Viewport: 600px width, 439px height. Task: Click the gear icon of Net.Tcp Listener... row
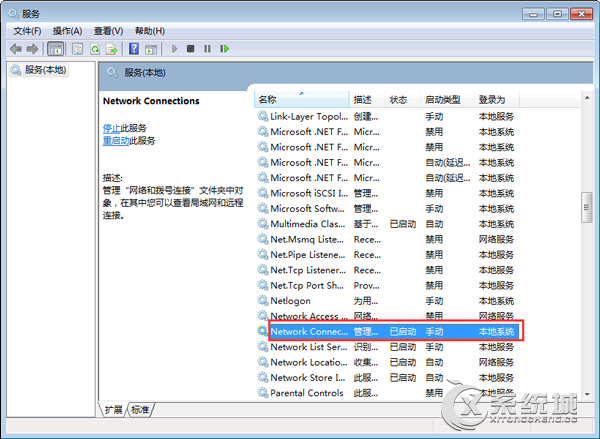pos(262,270)
